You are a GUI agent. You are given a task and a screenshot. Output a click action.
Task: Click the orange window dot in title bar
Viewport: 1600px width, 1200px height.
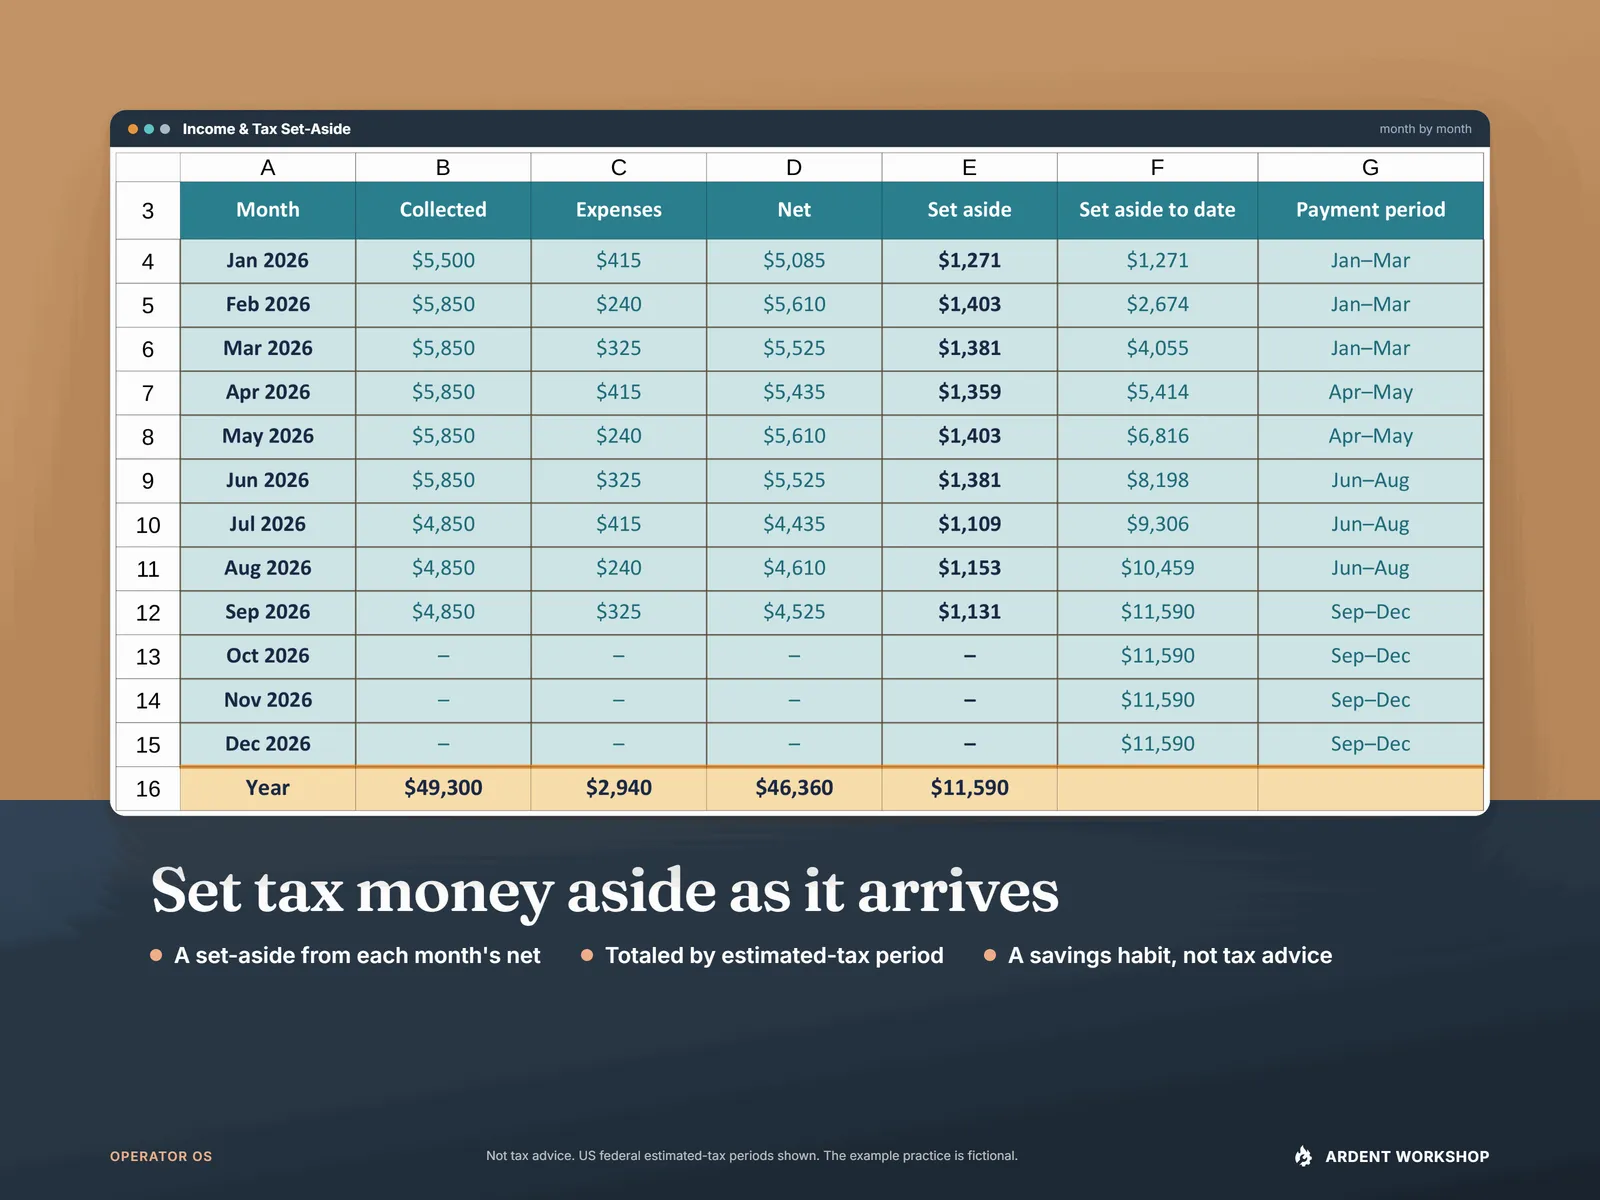pyautogui.click(x=133, y=129)
